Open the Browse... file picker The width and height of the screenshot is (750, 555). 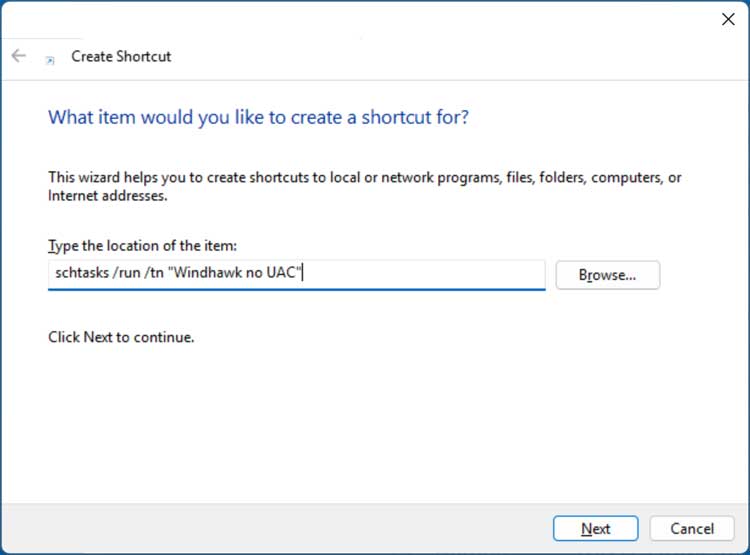607,275
